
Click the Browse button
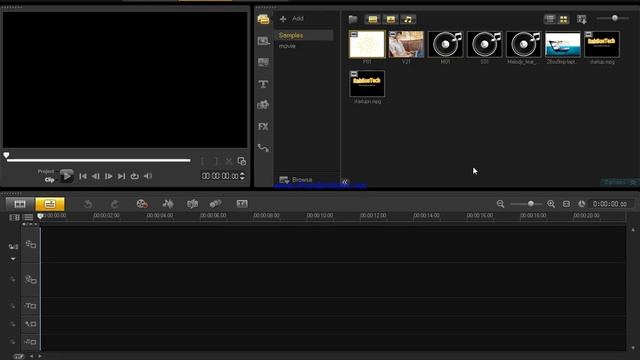(x=296, y=180)
